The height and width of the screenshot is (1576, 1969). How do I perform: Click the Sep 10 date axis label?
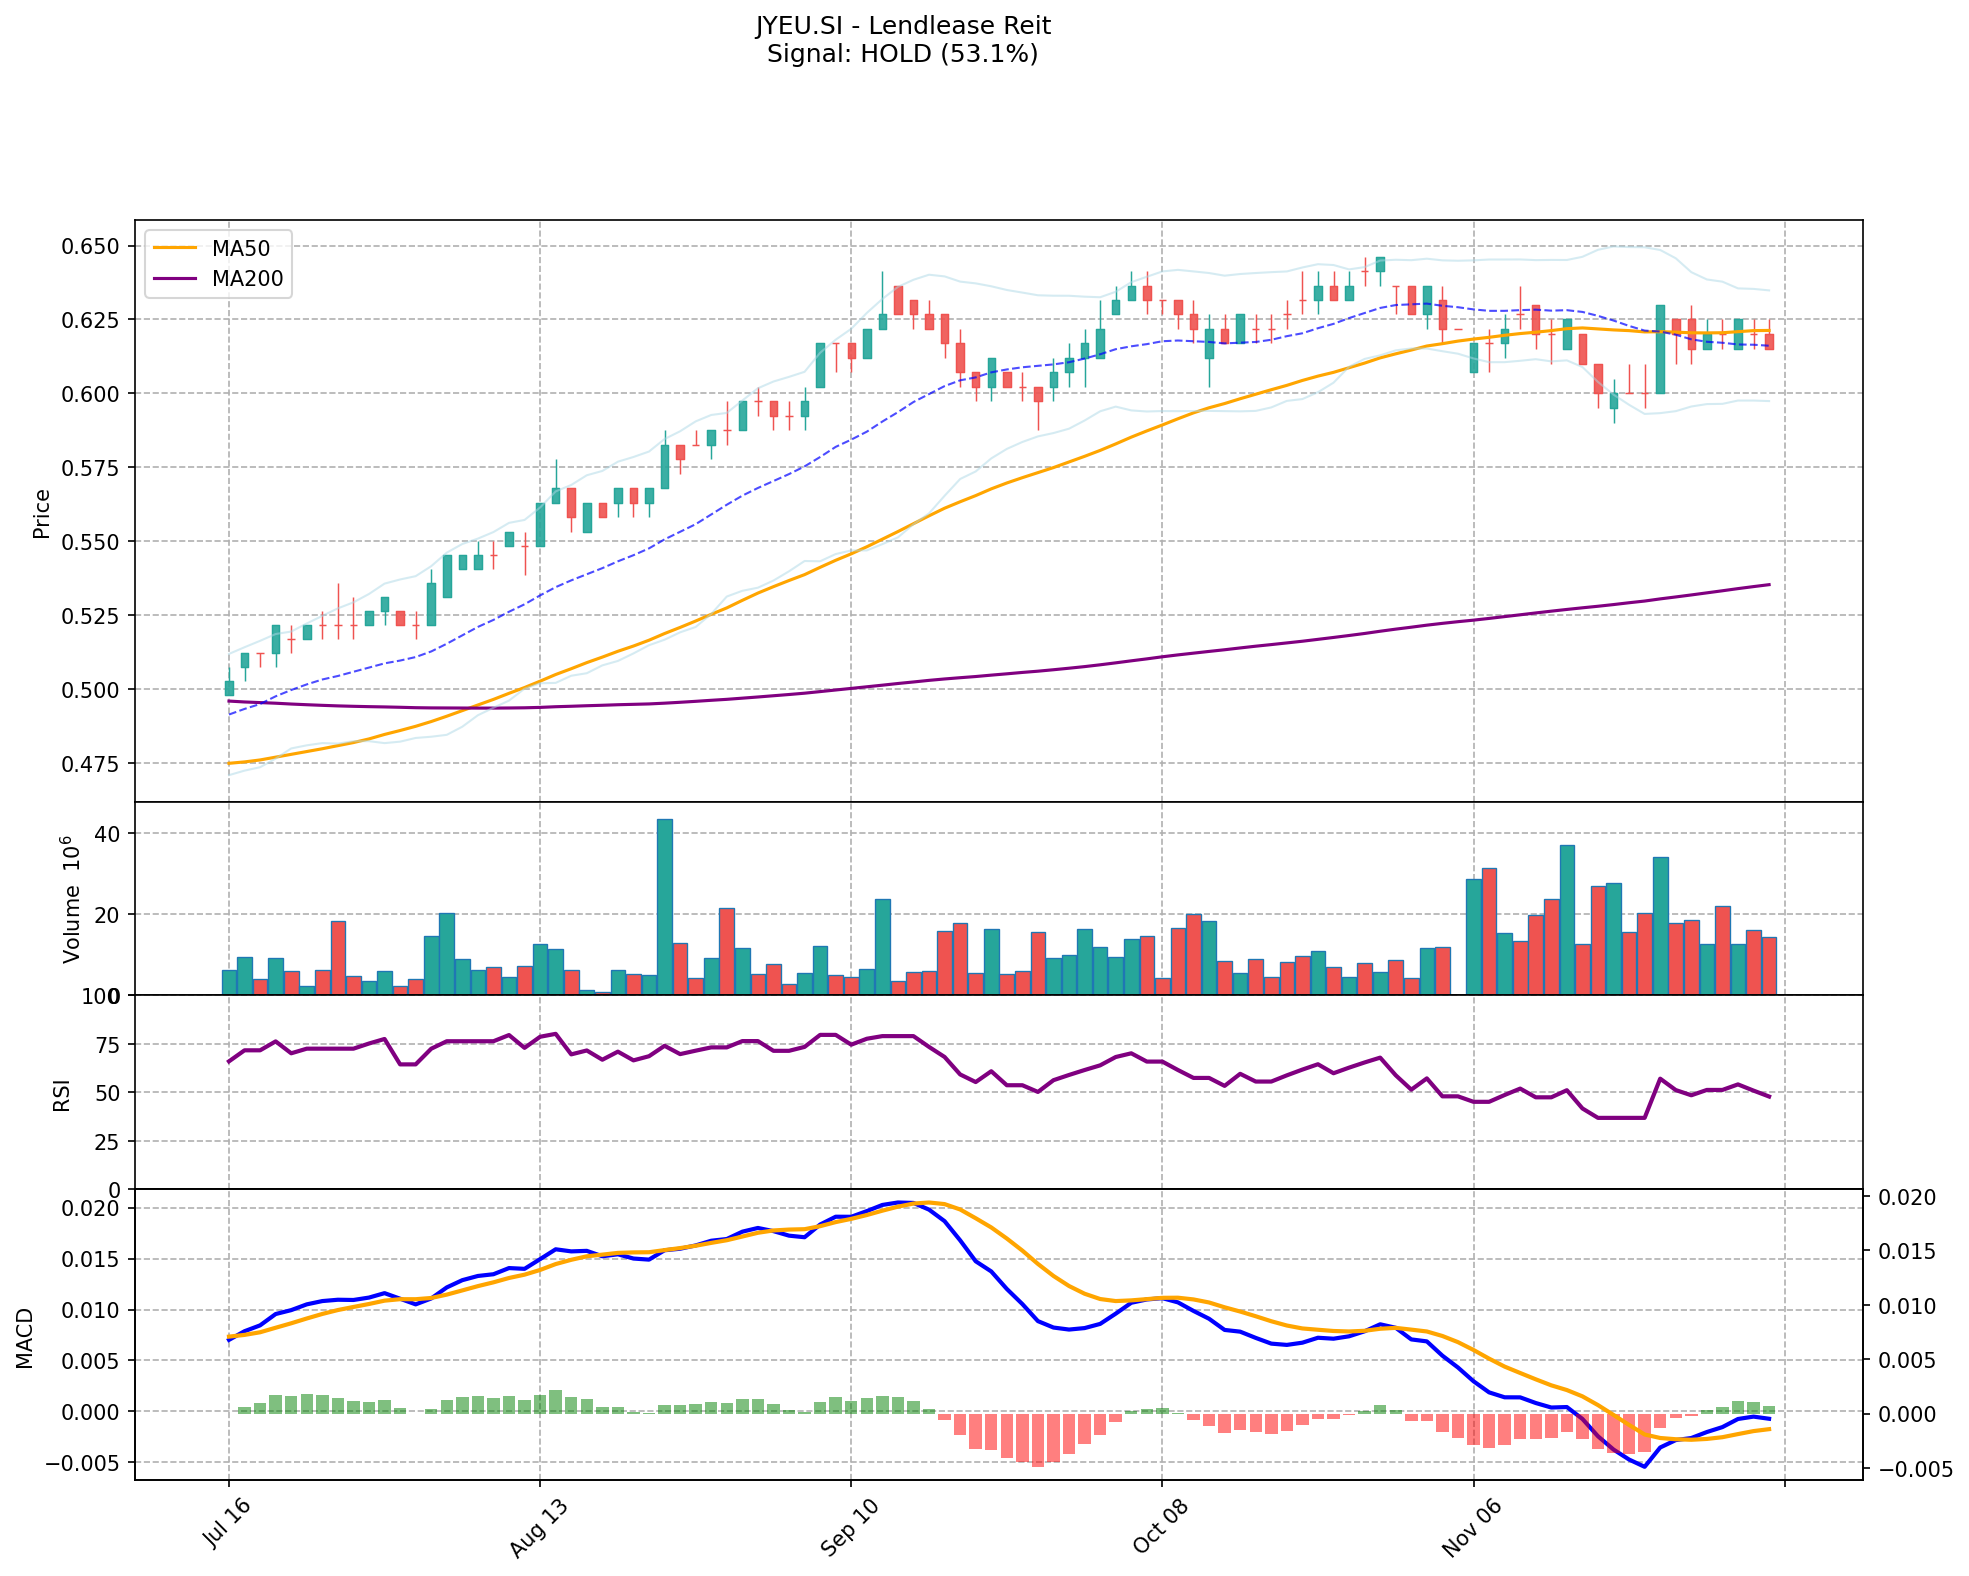tap(849, 1528)
